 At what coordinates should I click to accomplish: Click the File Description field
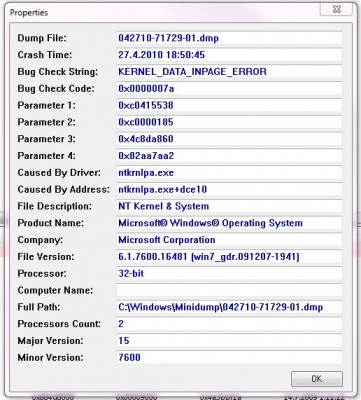coord(229,206)
